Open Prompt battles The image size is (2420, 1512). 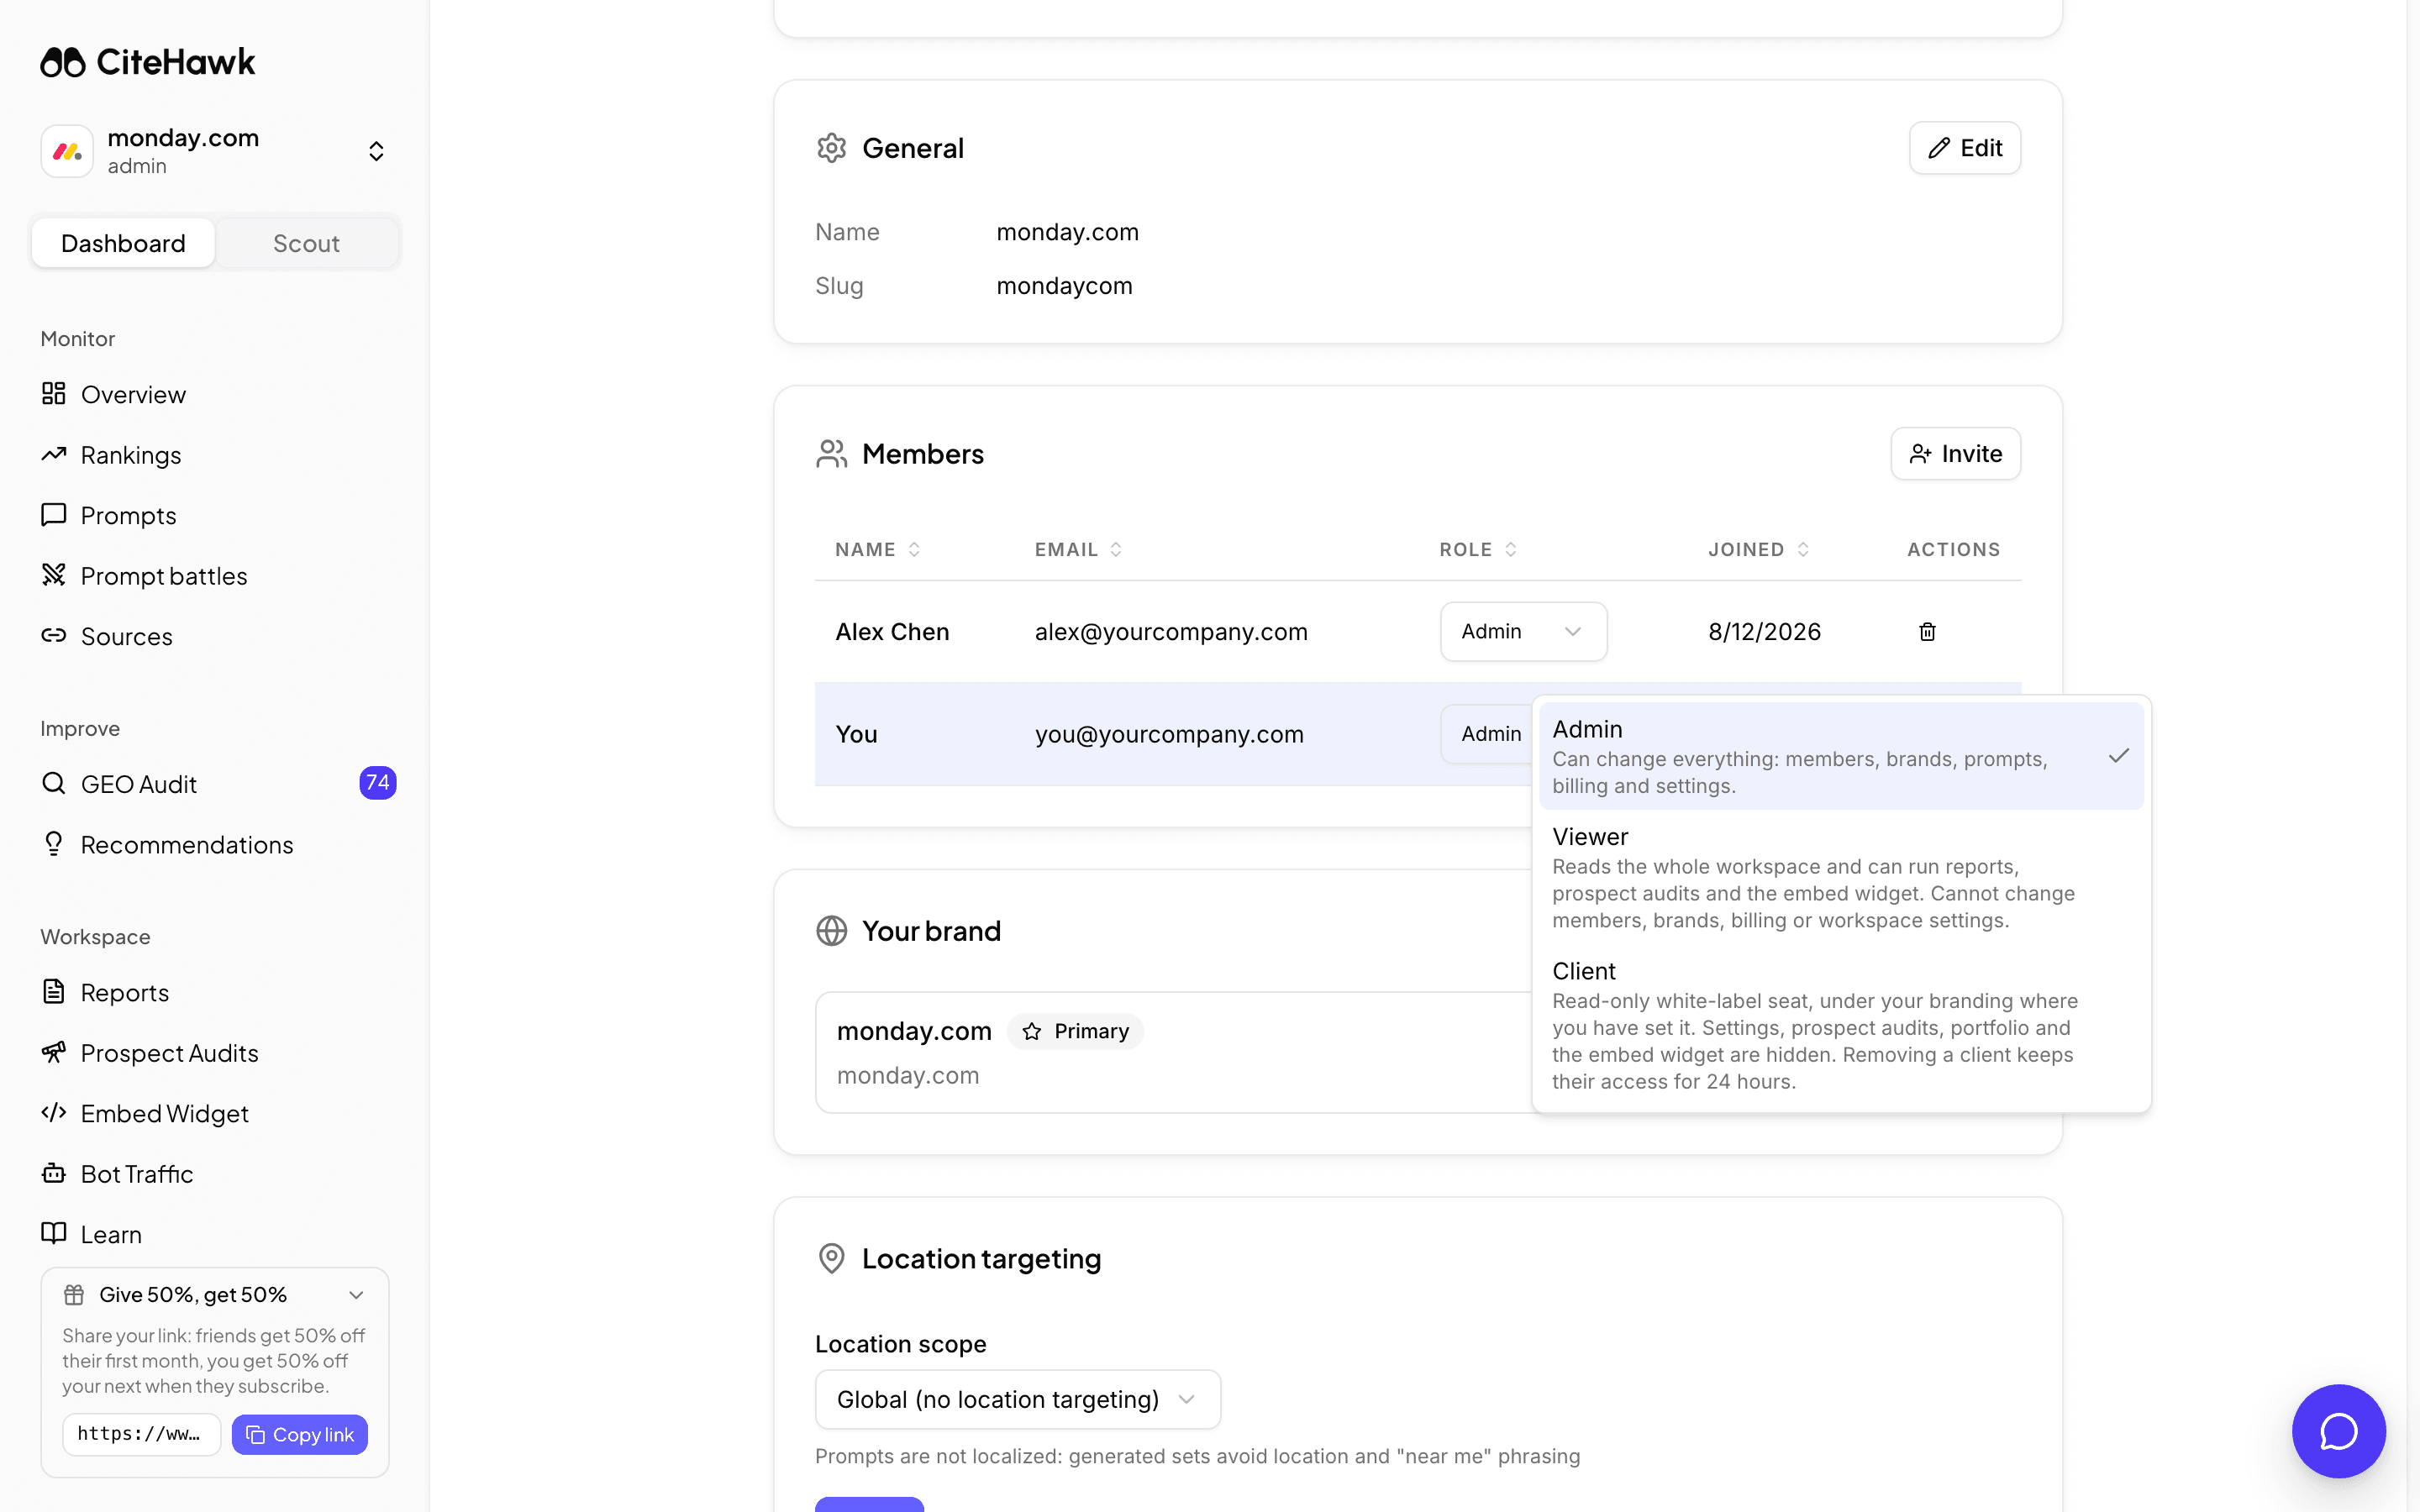pyautogui.click(x=163, y=576)
